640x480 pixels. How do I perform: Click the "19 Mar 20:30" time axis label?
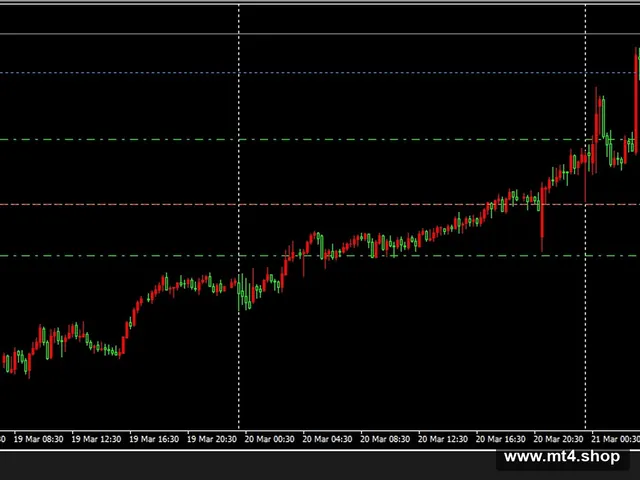(x=212, y=439)
